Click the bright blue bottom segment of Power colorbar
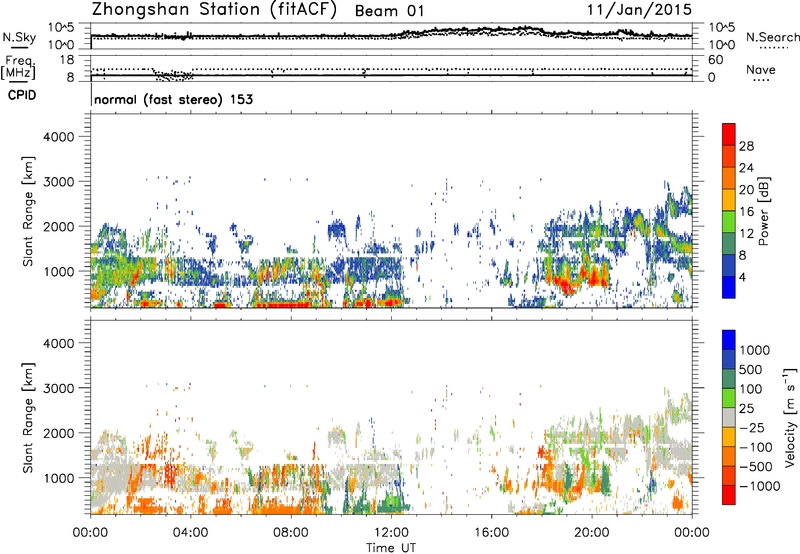The width and height of the screenshot is (800, 554). point(729,288)
